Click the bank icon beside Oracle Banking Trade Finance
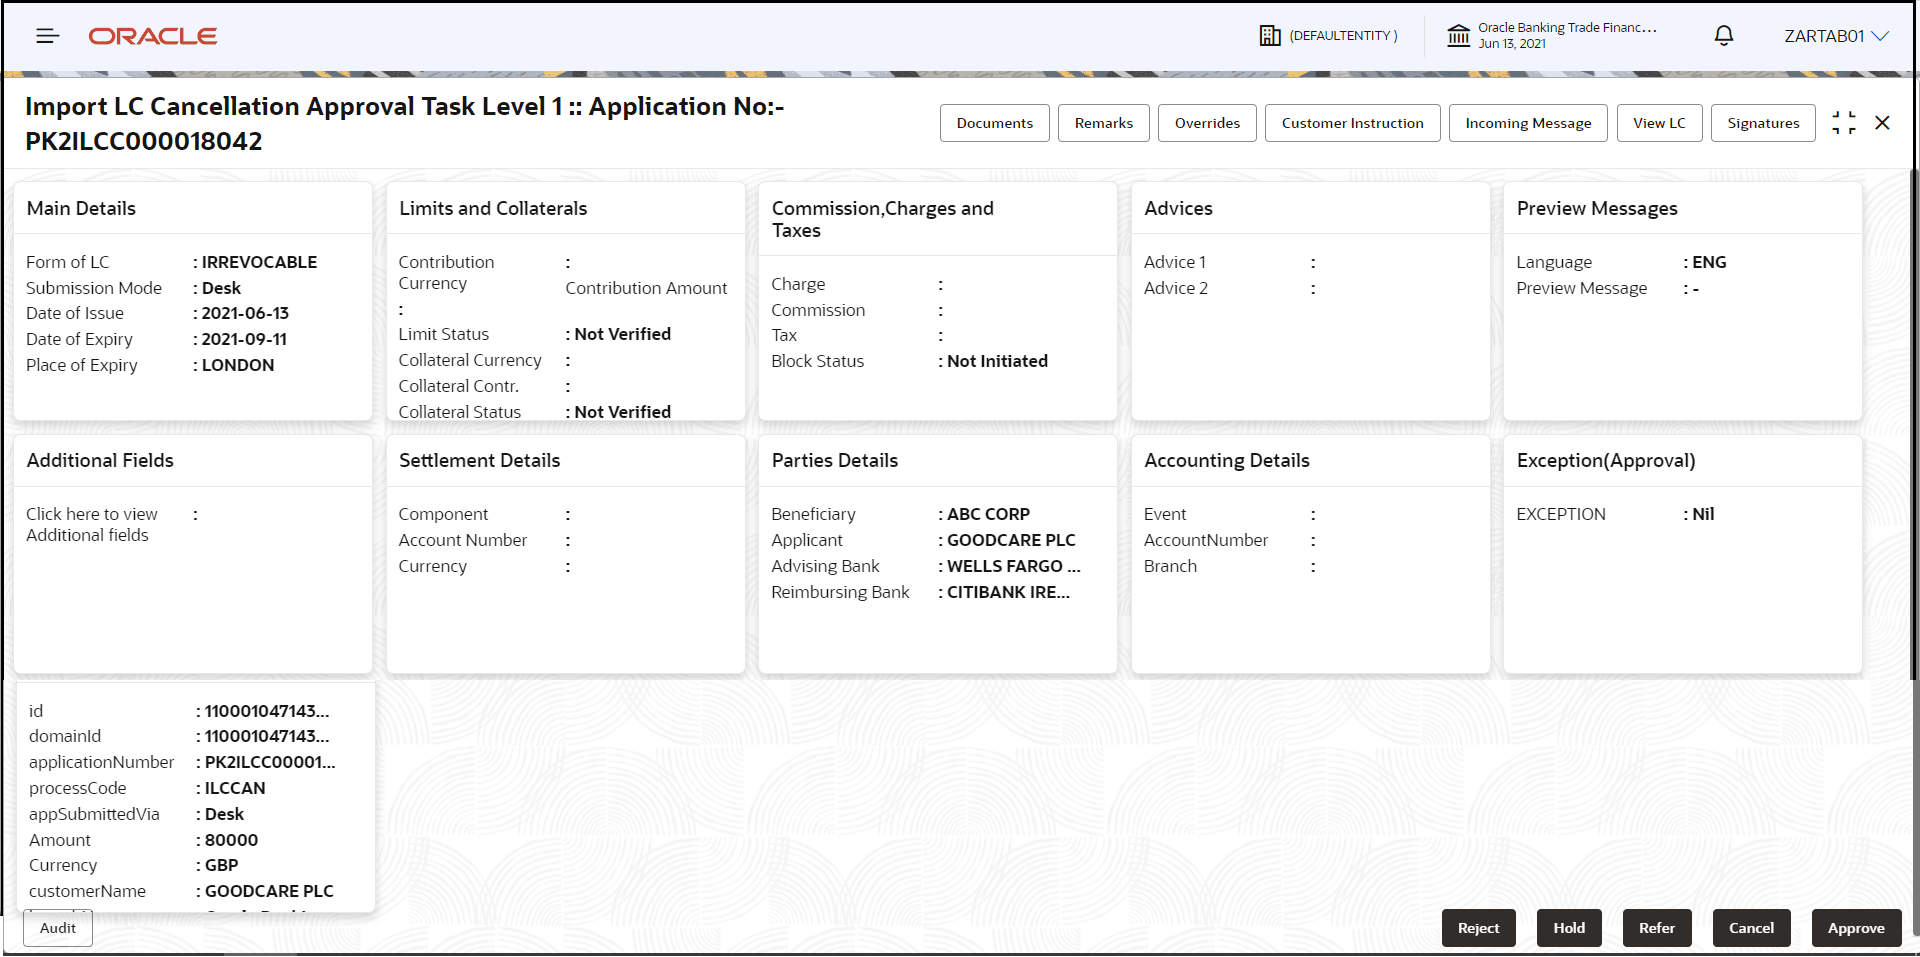 [1458, 35]
